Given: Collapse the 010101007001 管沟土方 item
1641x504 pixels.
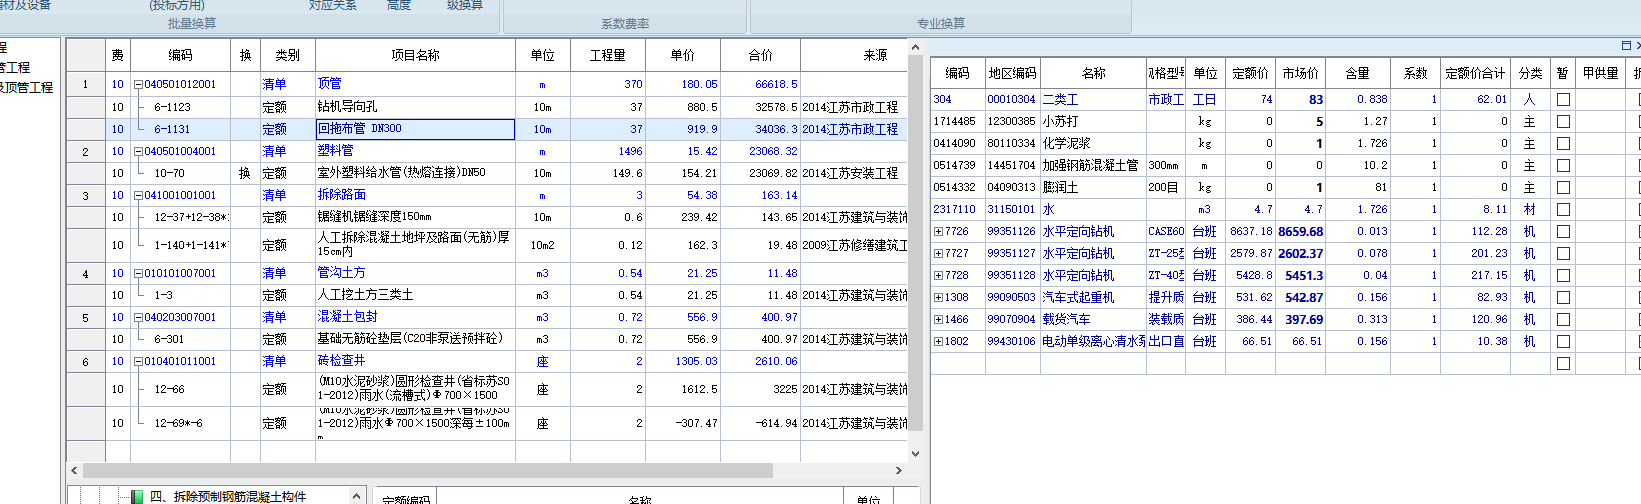Looking at the screenshot, I should [x=139, y=273].
